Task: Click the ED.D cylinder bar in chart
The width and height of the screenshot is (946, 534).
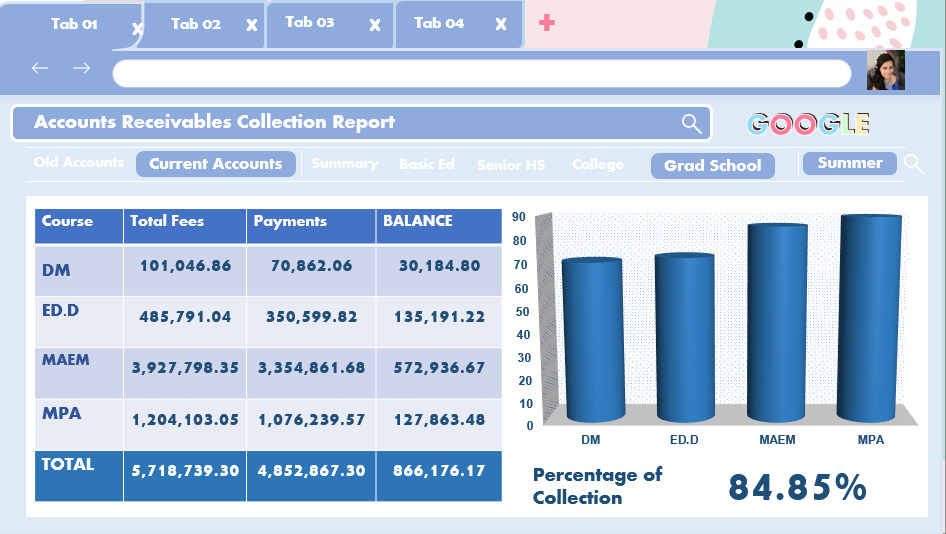Action: (x=685, y=337)
